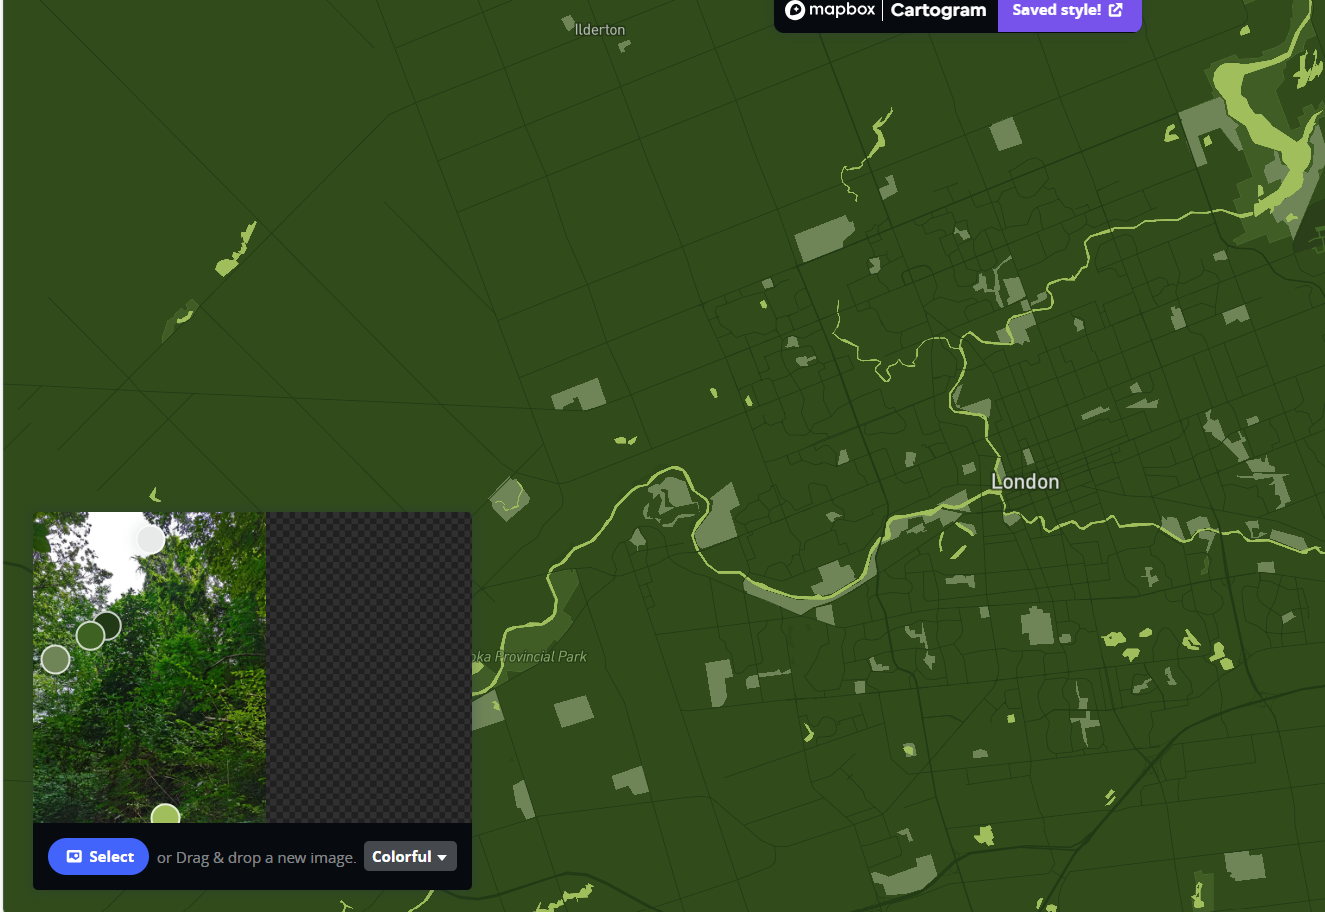1325x912 pixels.
Task: Select the gray sample circle on the left edge
Action: tap(55, 659)
